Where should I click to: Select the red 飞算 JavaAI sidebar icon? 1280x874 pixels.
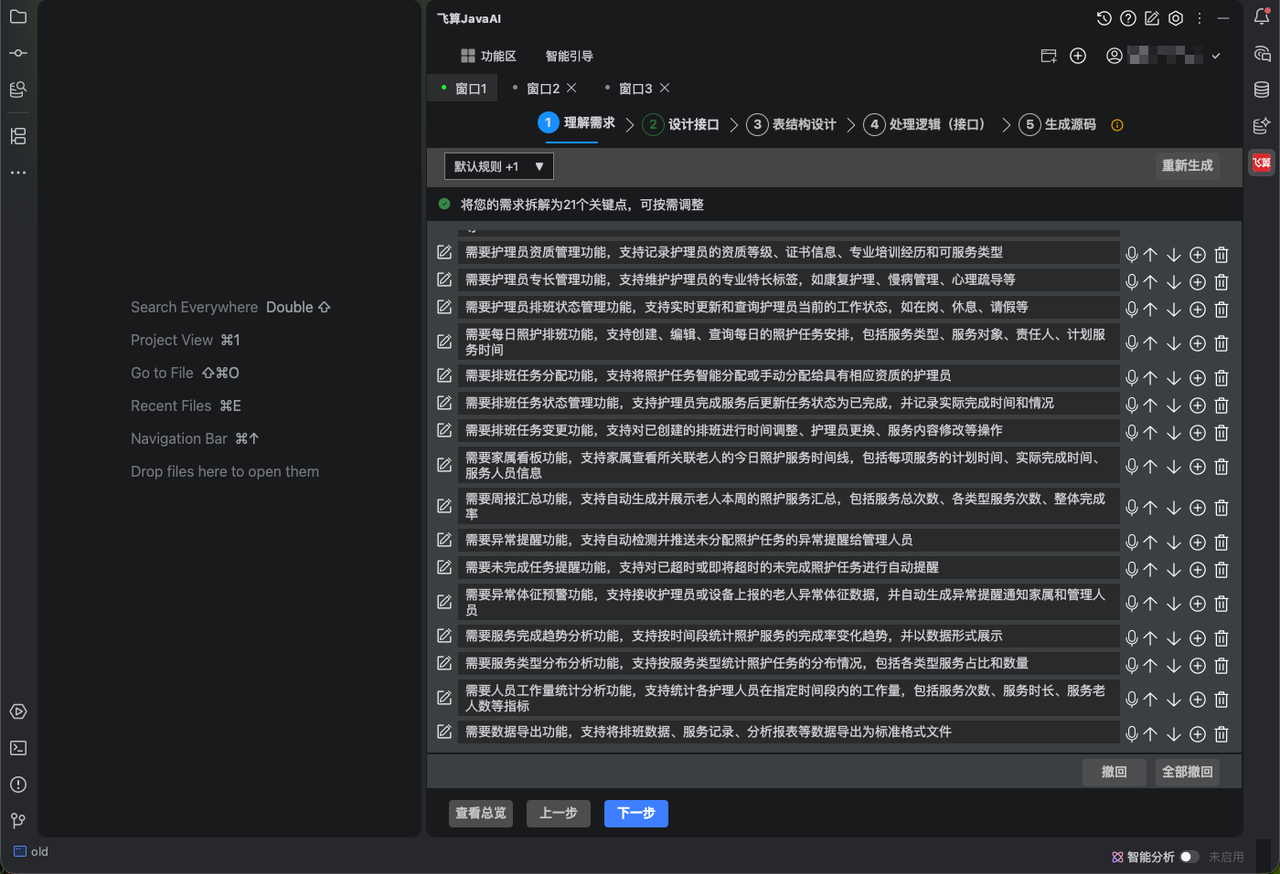[1262, 162]
